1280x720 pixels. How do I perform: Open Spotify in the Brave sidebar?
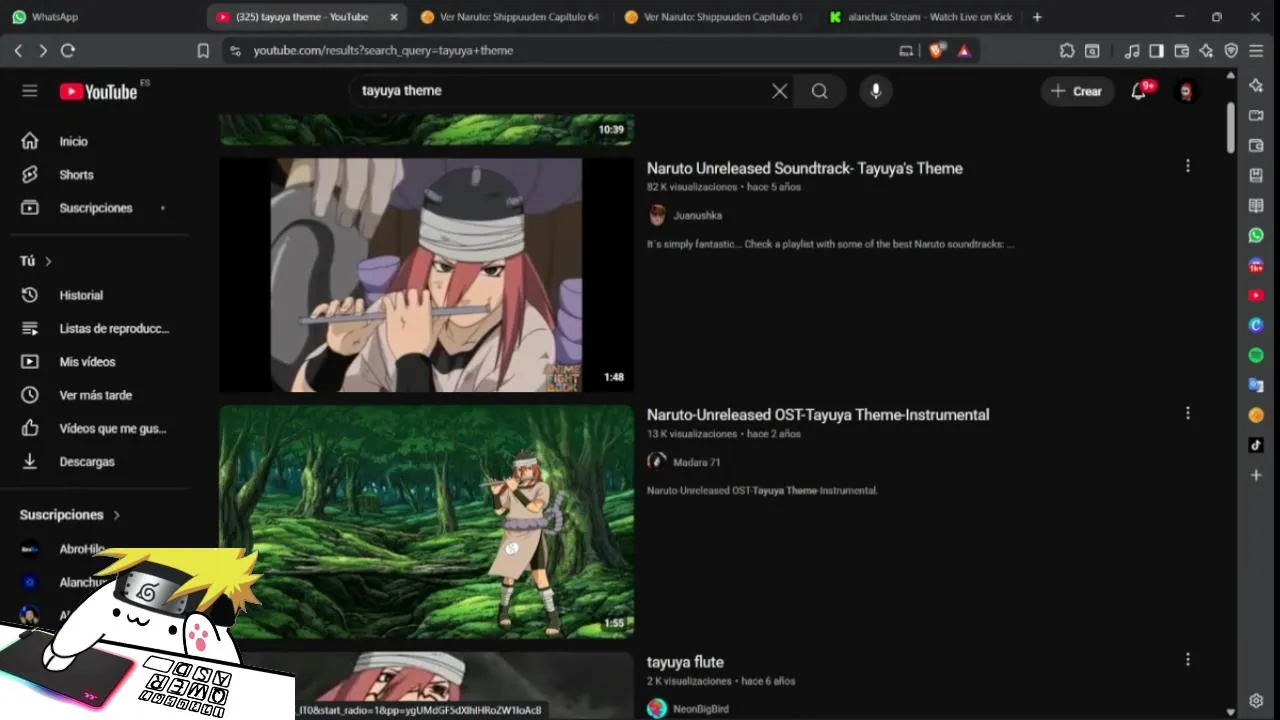[x=1256, y=355]
